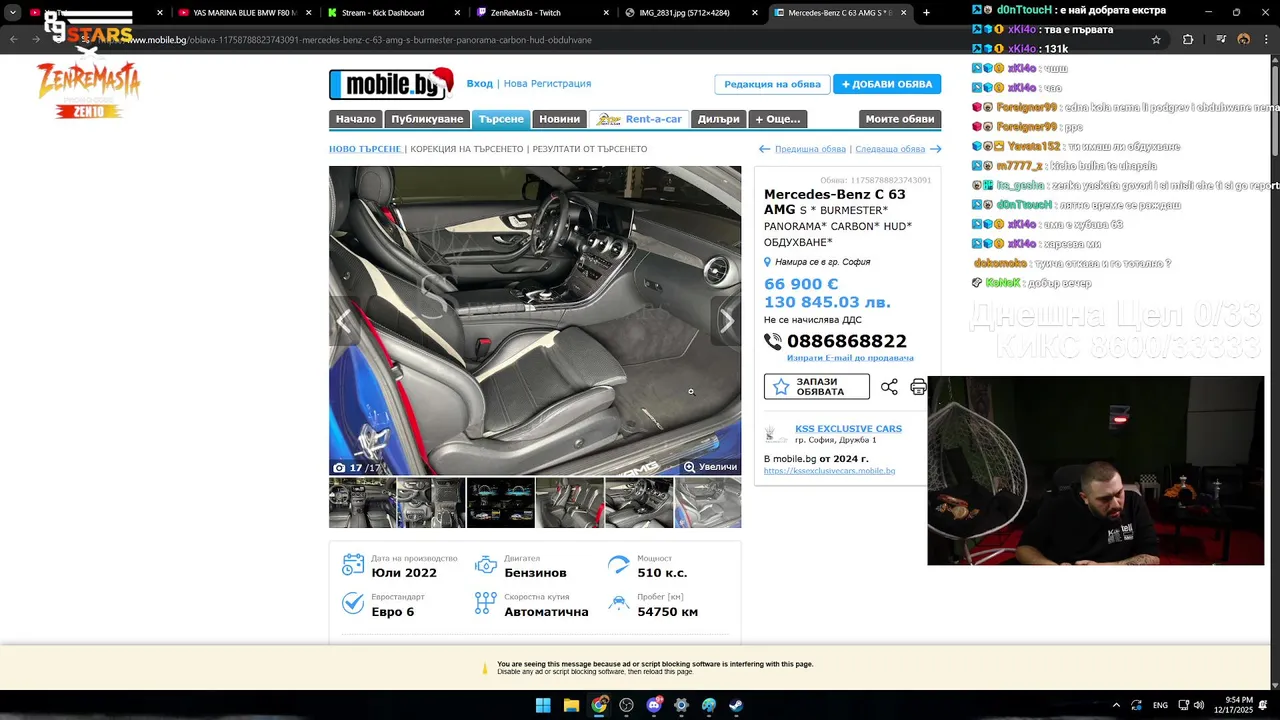
Task: Click the production date calendar icon
Action: (353, 565)
